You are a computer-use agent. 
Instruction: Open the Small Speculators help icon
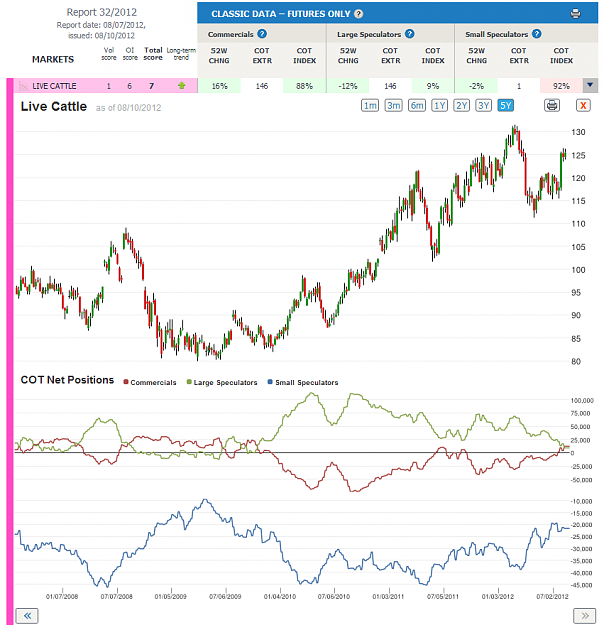537,34
